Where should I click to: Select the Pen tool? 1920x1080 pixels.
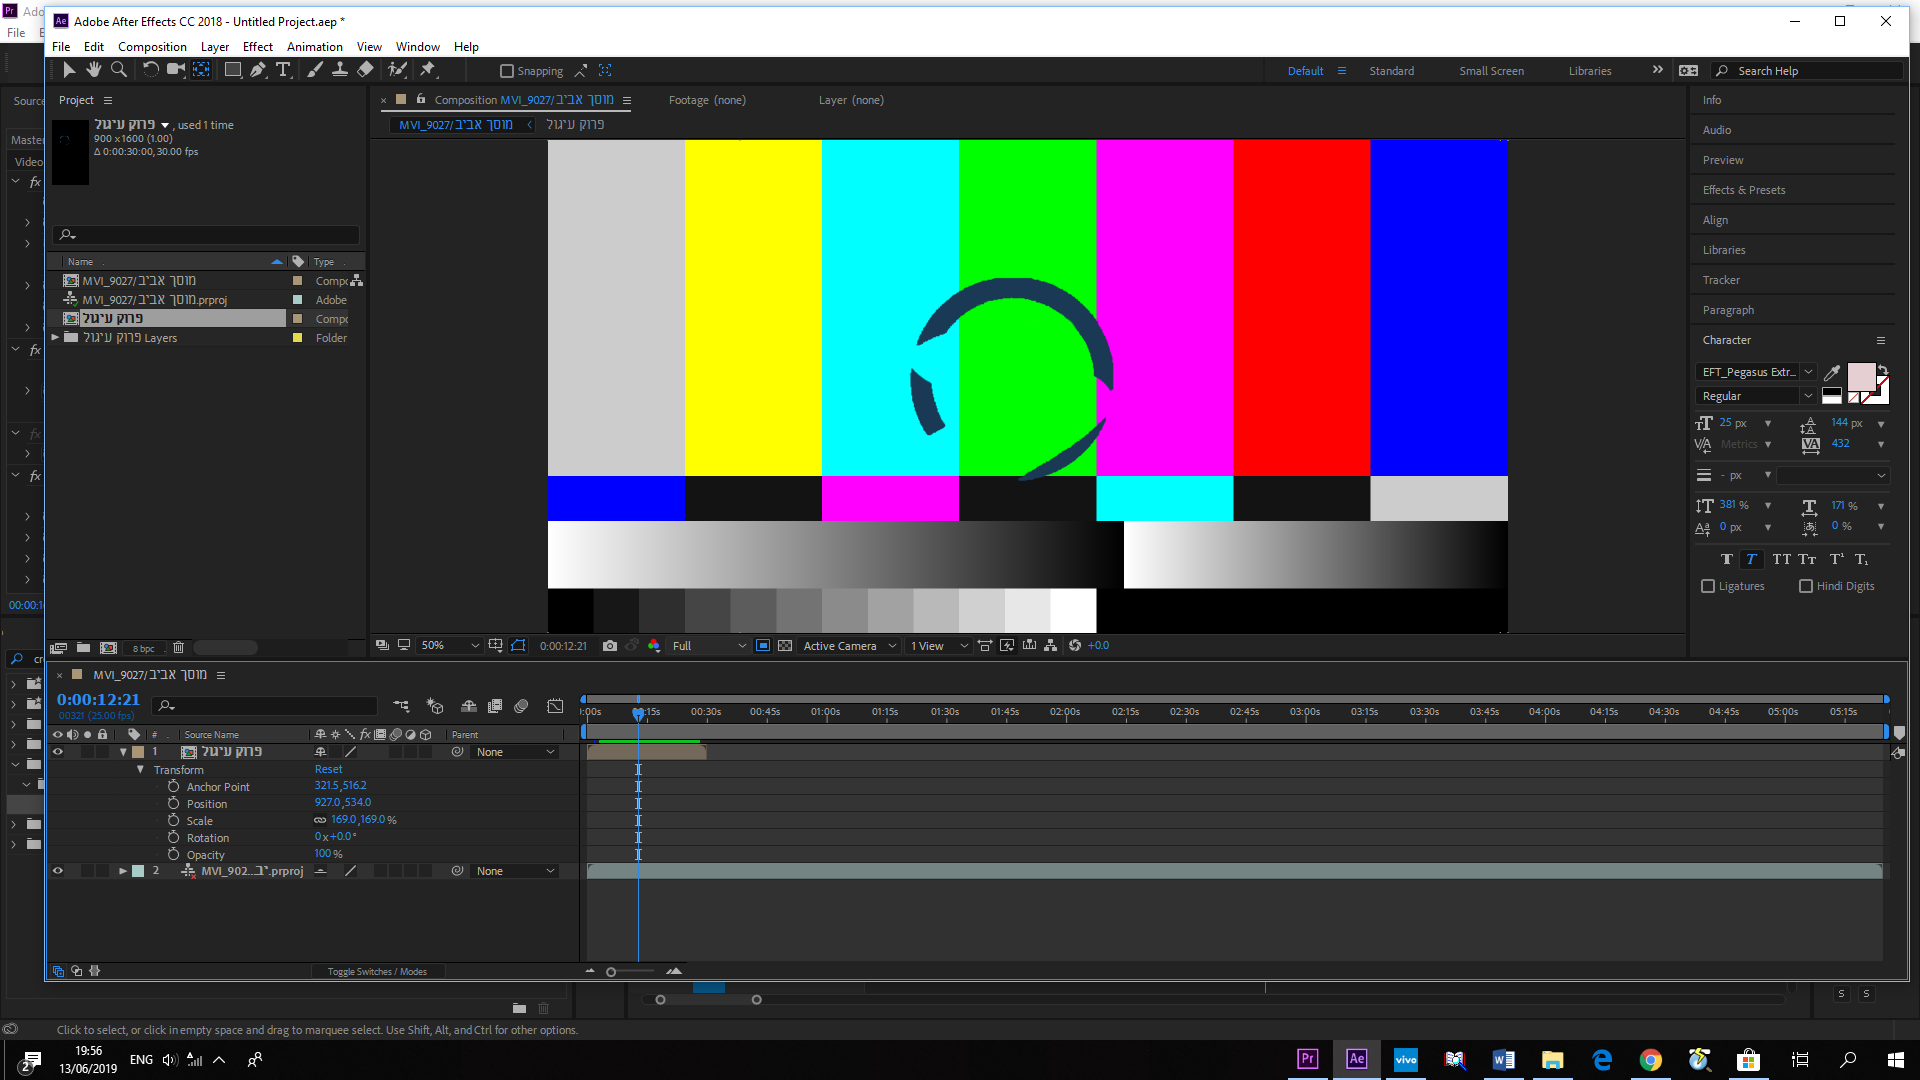point(258,70)
